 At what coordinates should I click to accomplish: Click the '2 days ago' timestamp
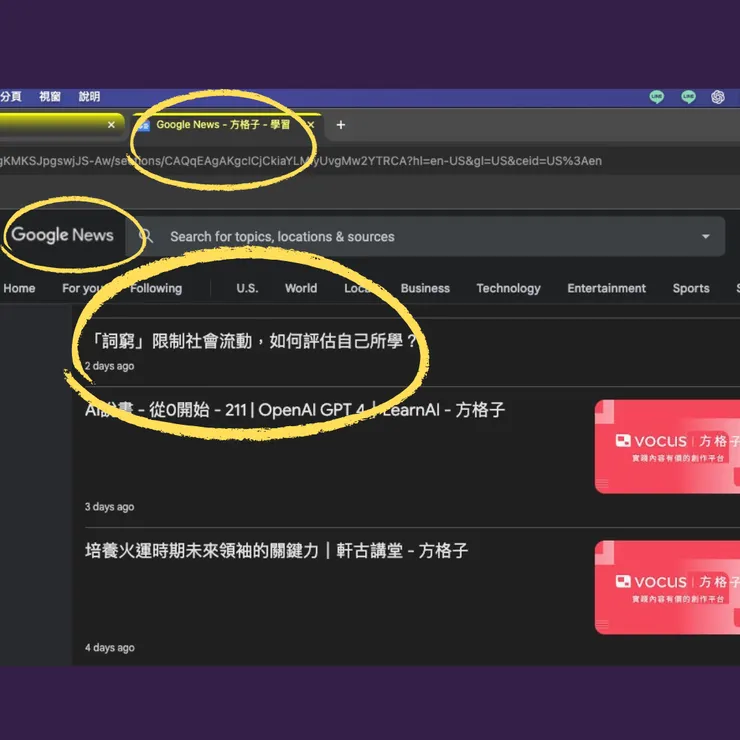(x=109, y=366)
